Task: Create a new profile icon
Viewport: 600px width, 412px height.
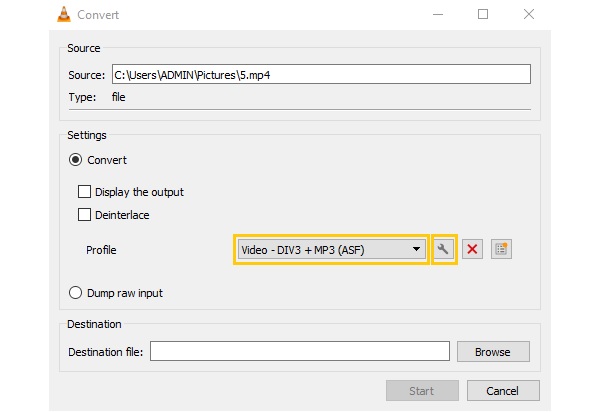Action: [x=501, y=249]
